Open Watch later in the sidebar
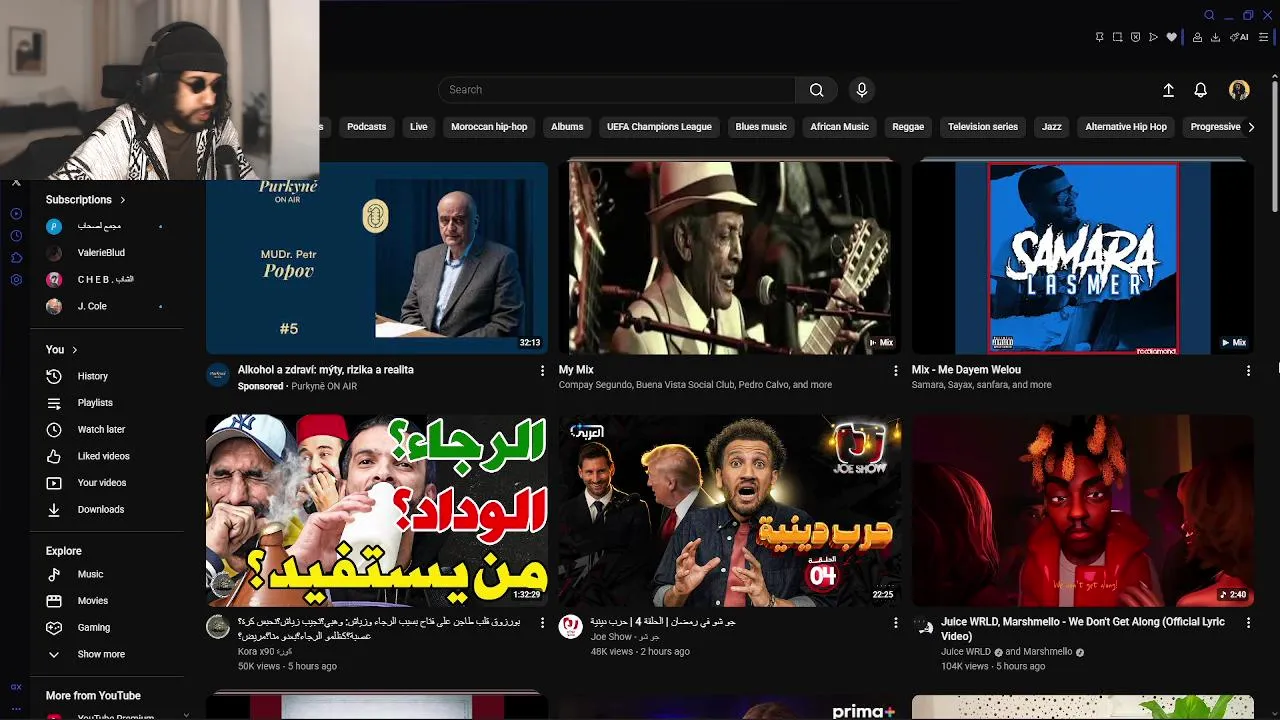The height and width of the screenshot is (720, 1280). (107, 429)
